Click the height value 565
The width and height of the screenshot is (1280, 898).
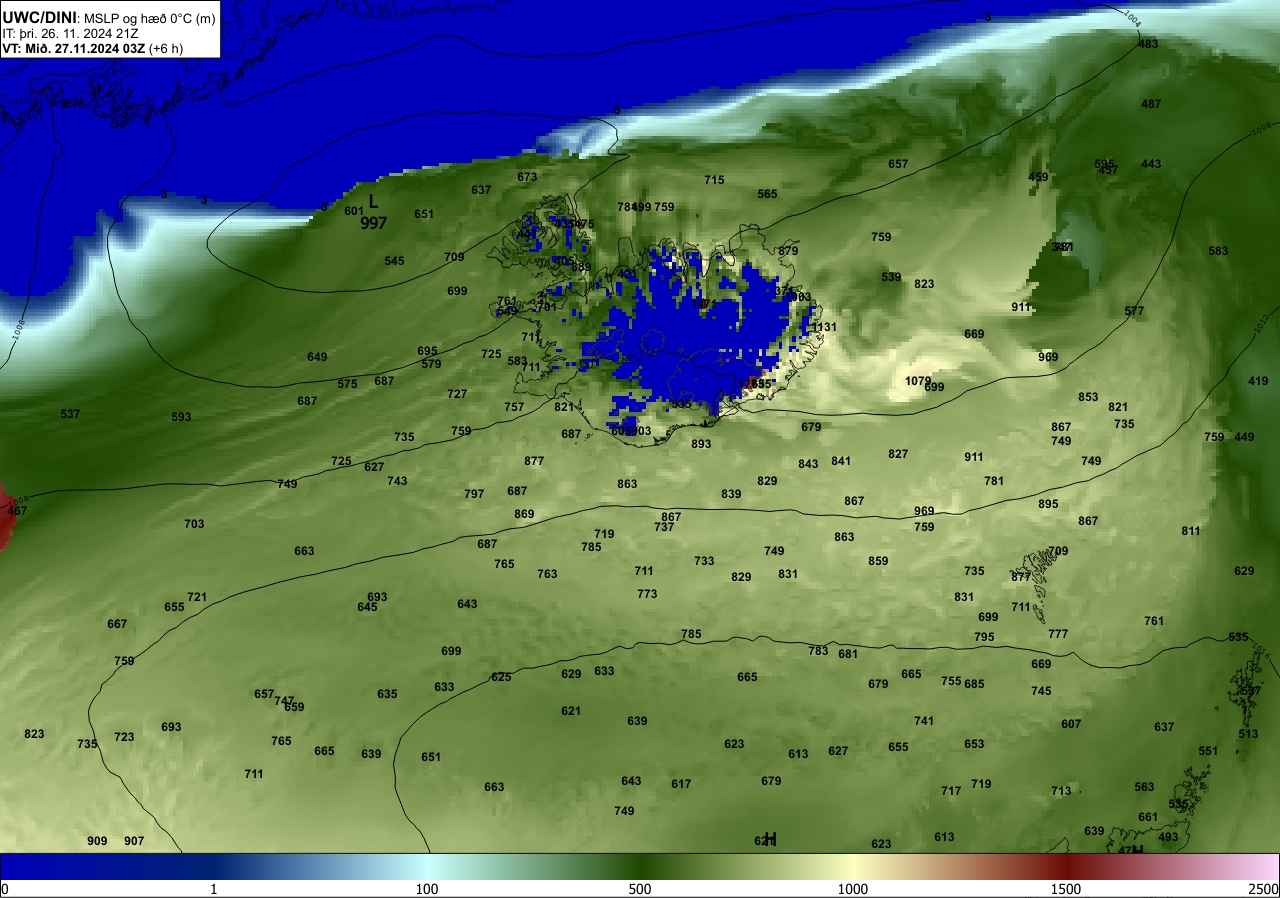(x=767, y=194)
